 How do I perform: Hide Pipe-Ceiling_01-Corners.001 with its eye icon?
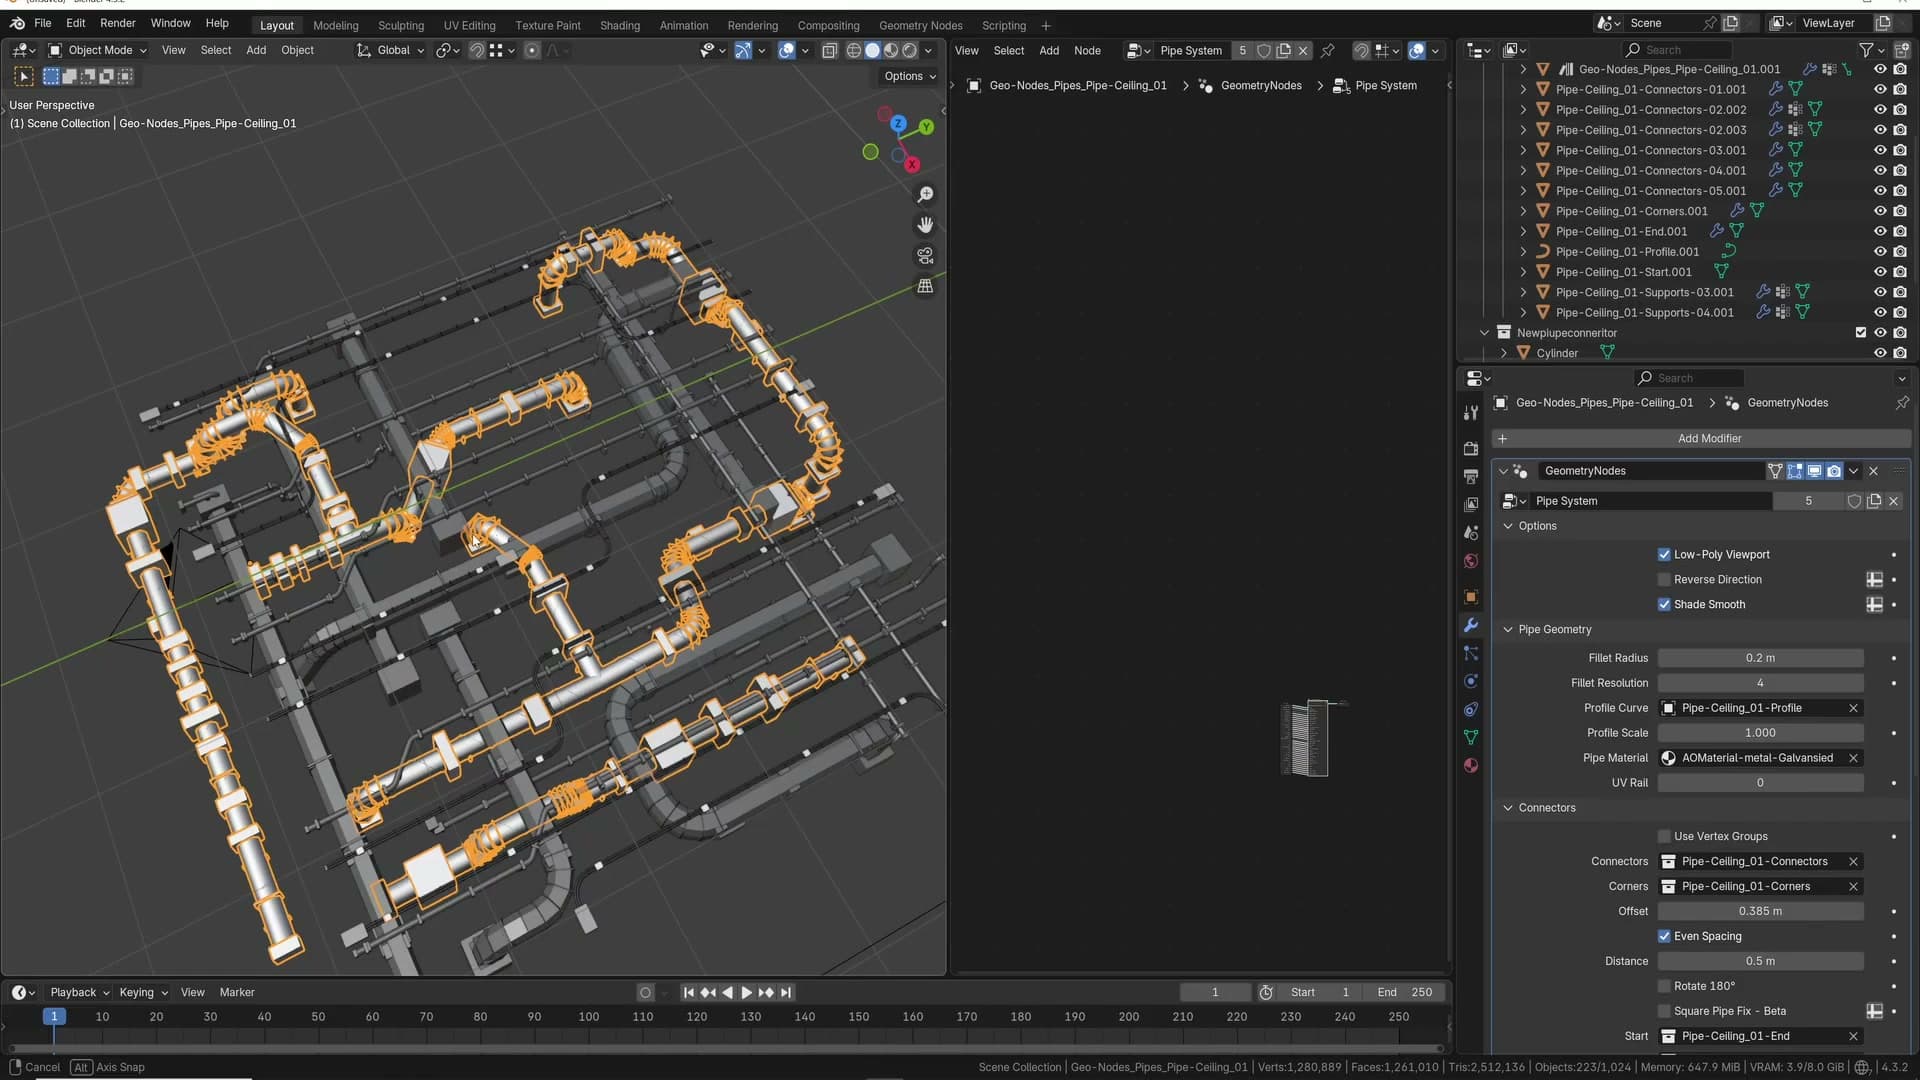[x=1880, y=211]
